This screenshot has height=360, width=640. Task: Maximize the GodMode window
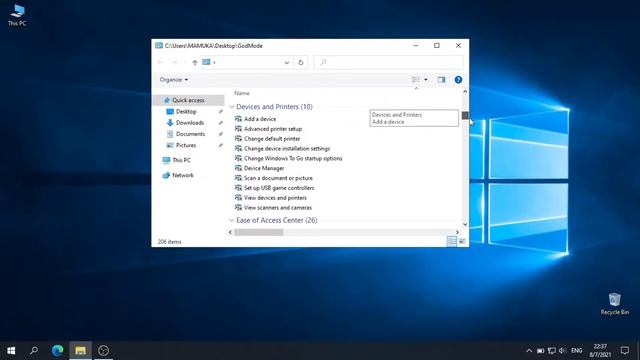coord(437,46)
